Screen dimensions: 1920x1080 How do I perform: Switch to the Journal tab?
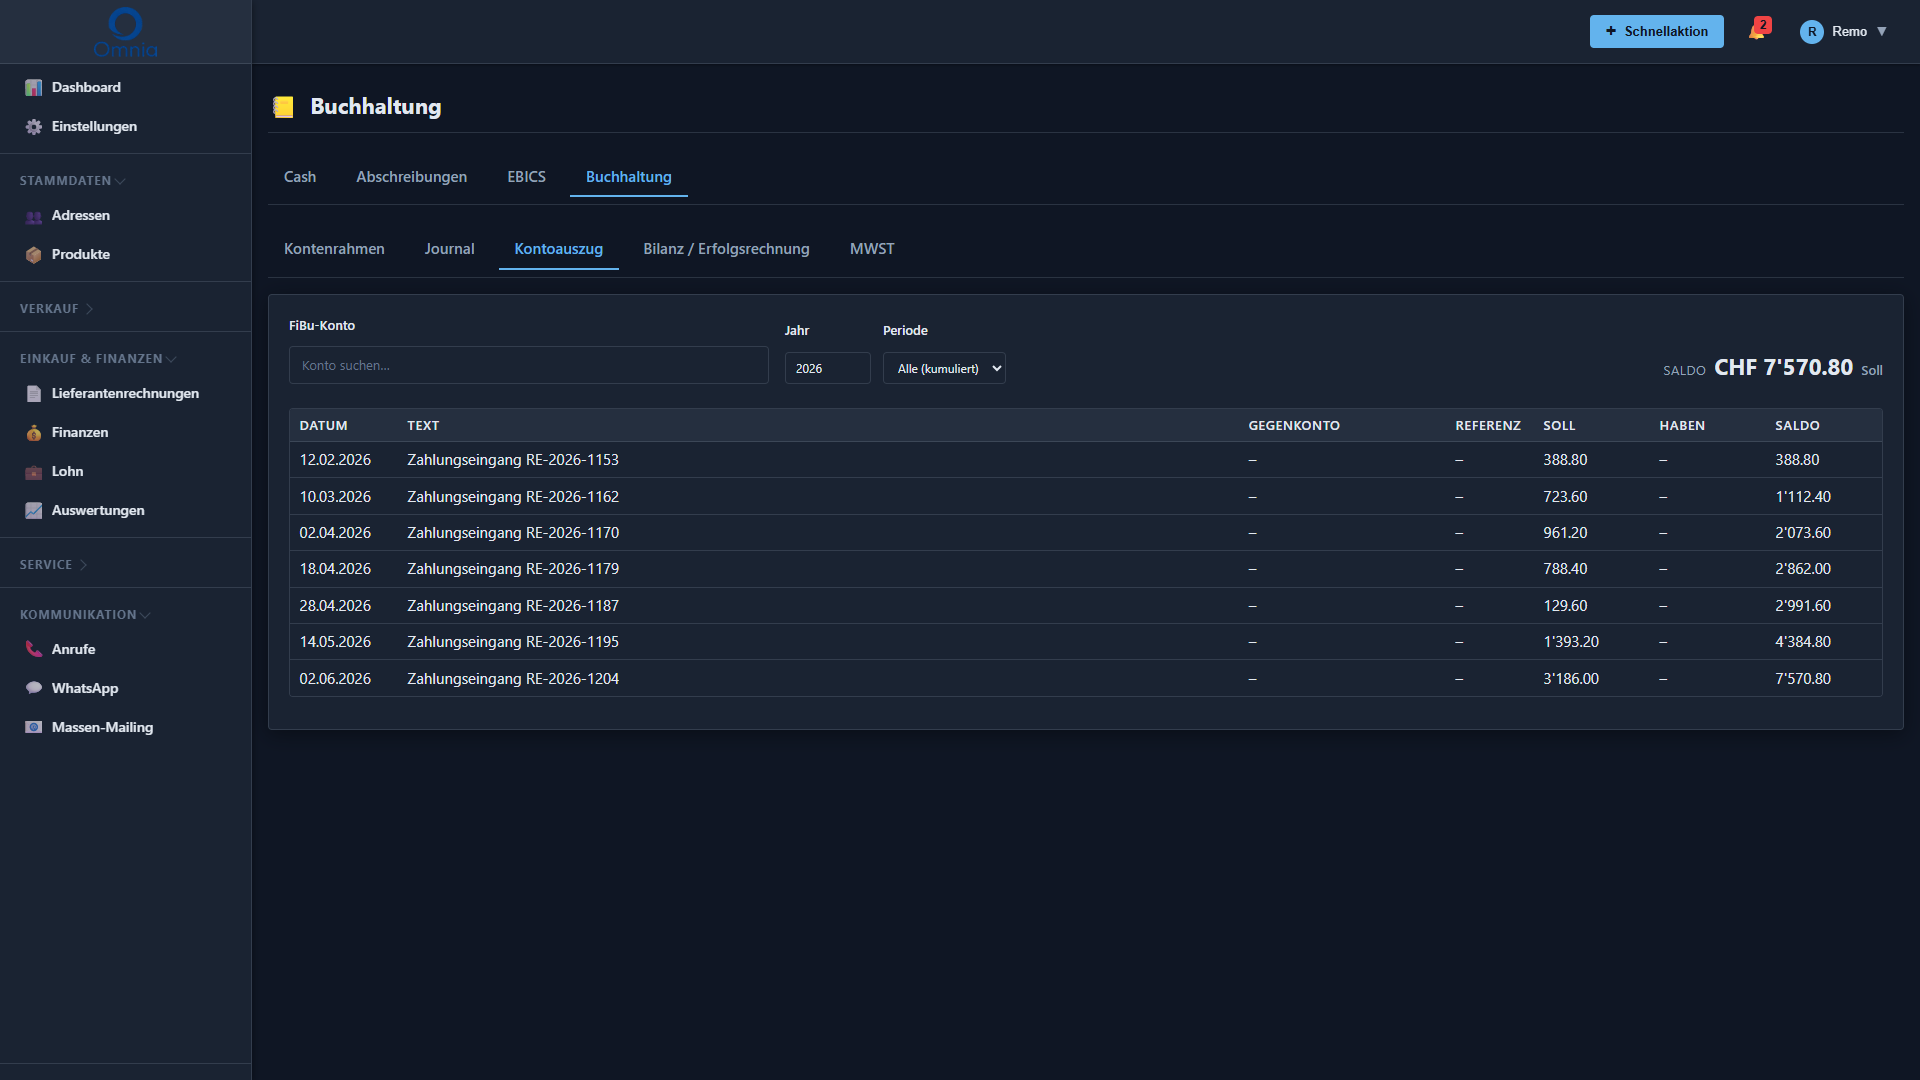(x=449, y=249)
